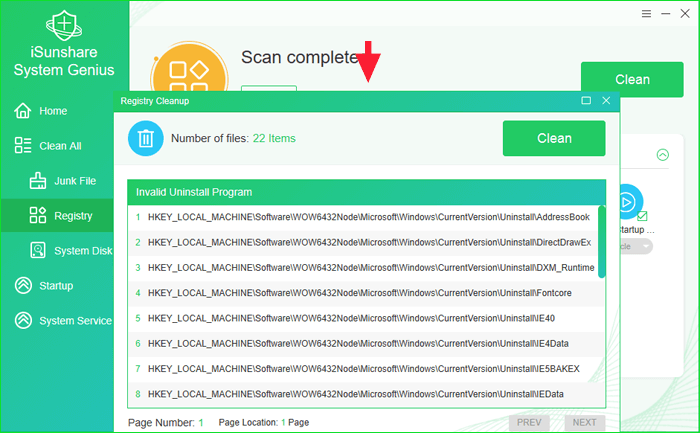The image size is (700, 433).
Task: Click the Startup up-arrow circle icon
Action: (23, 285)
